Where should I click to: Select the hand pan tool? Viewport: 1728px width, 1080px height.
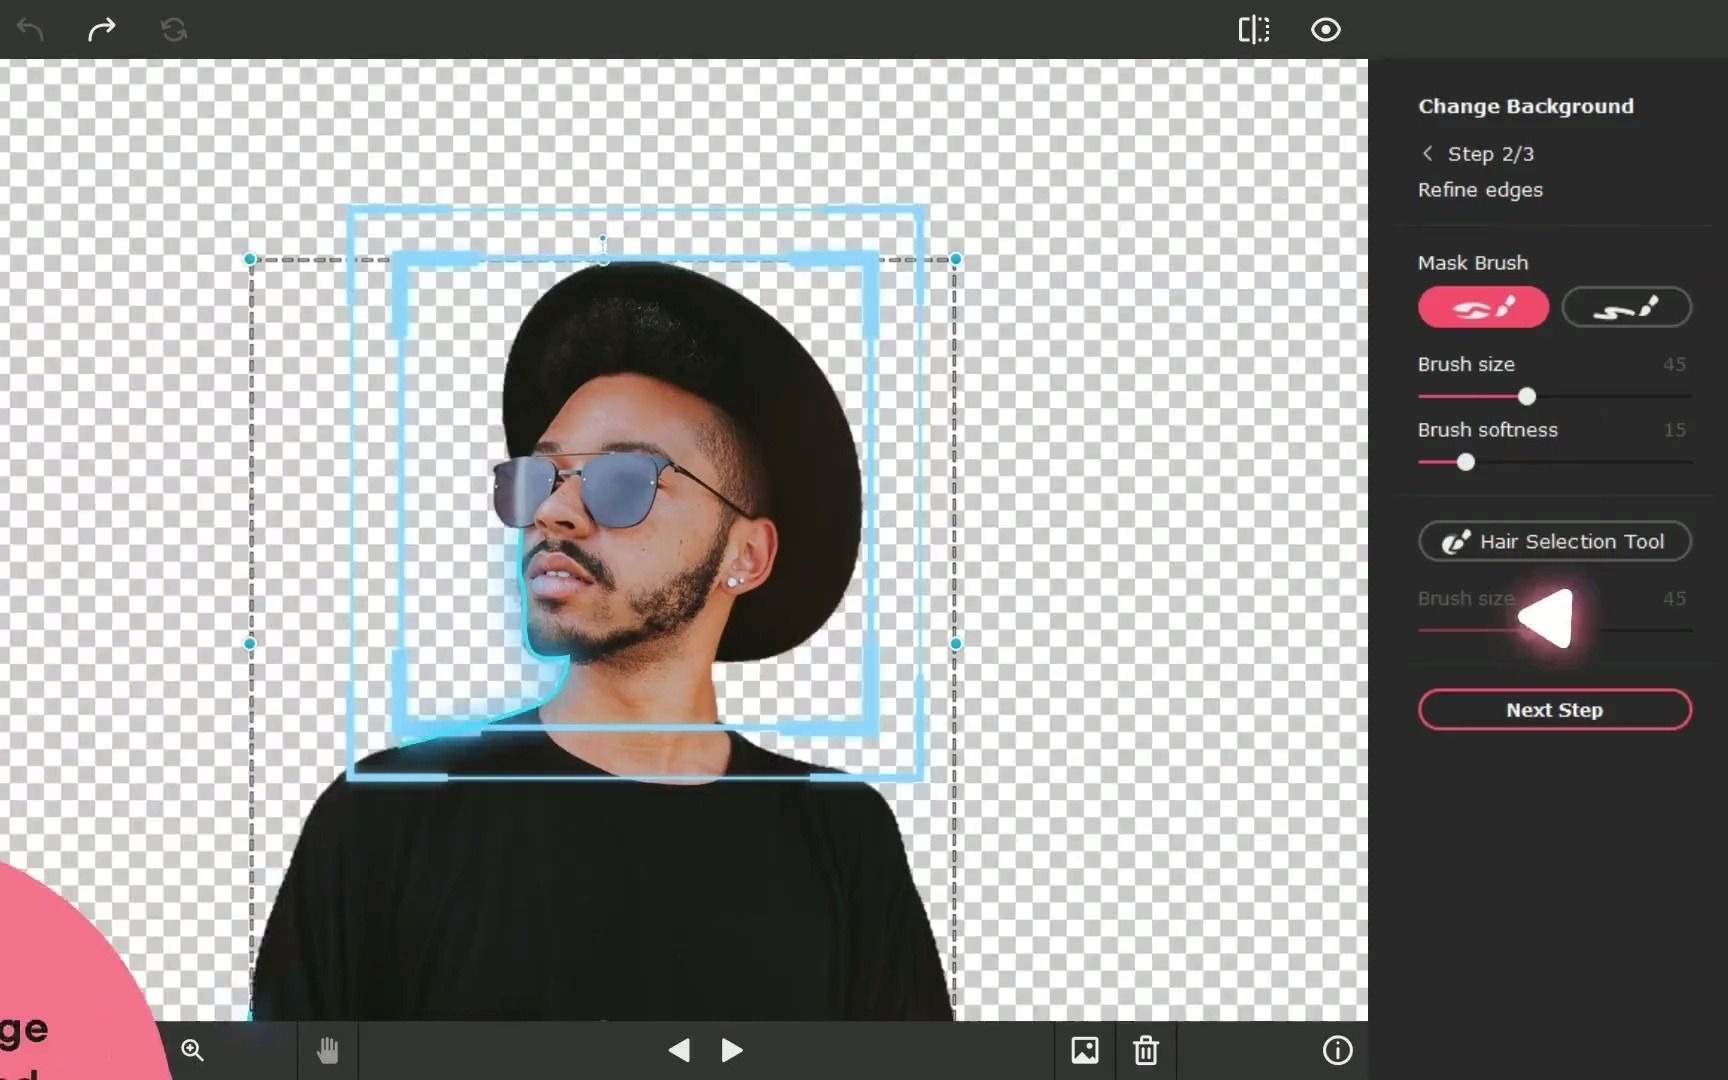click(327, 1050)
